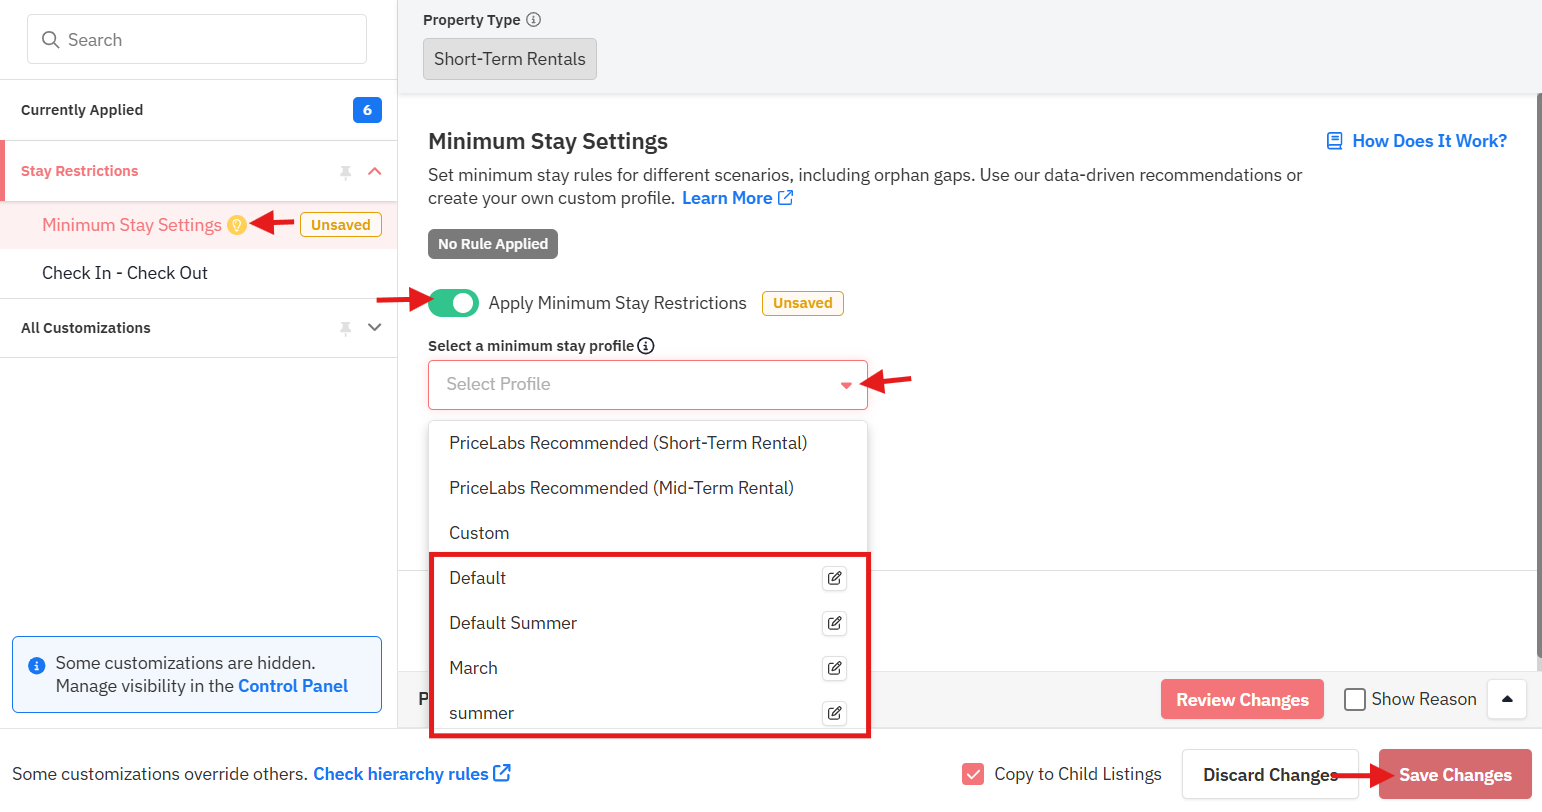Click into the Search field
1542x812 pixels.
pos(197,39)
